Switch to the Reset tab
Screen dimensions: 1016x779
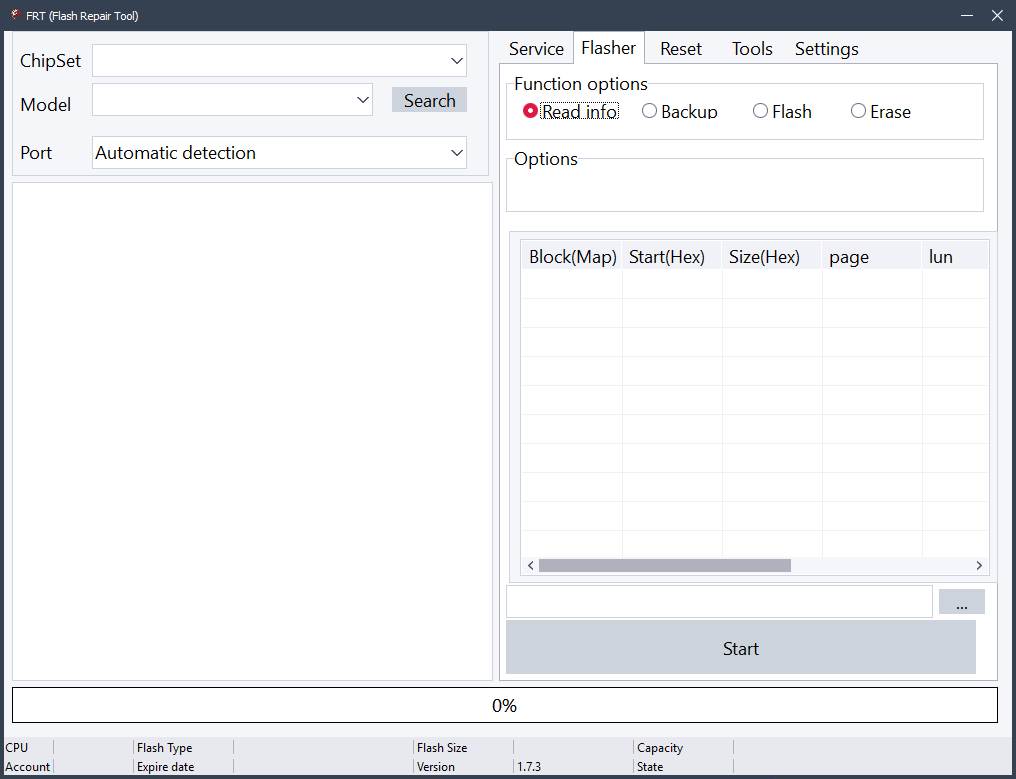click(x=681, y=48)
